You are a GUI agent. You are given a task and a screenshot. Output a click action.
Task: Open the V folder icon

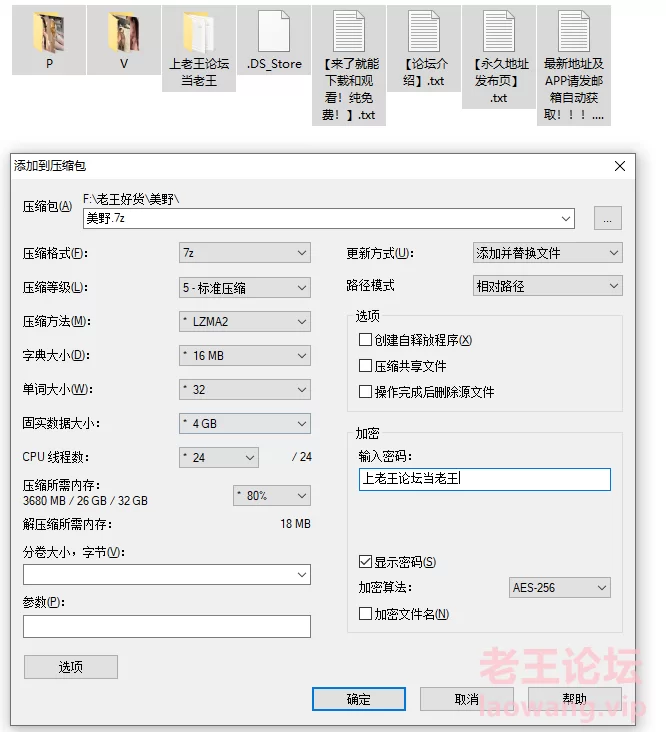click(x=124, y=33)
